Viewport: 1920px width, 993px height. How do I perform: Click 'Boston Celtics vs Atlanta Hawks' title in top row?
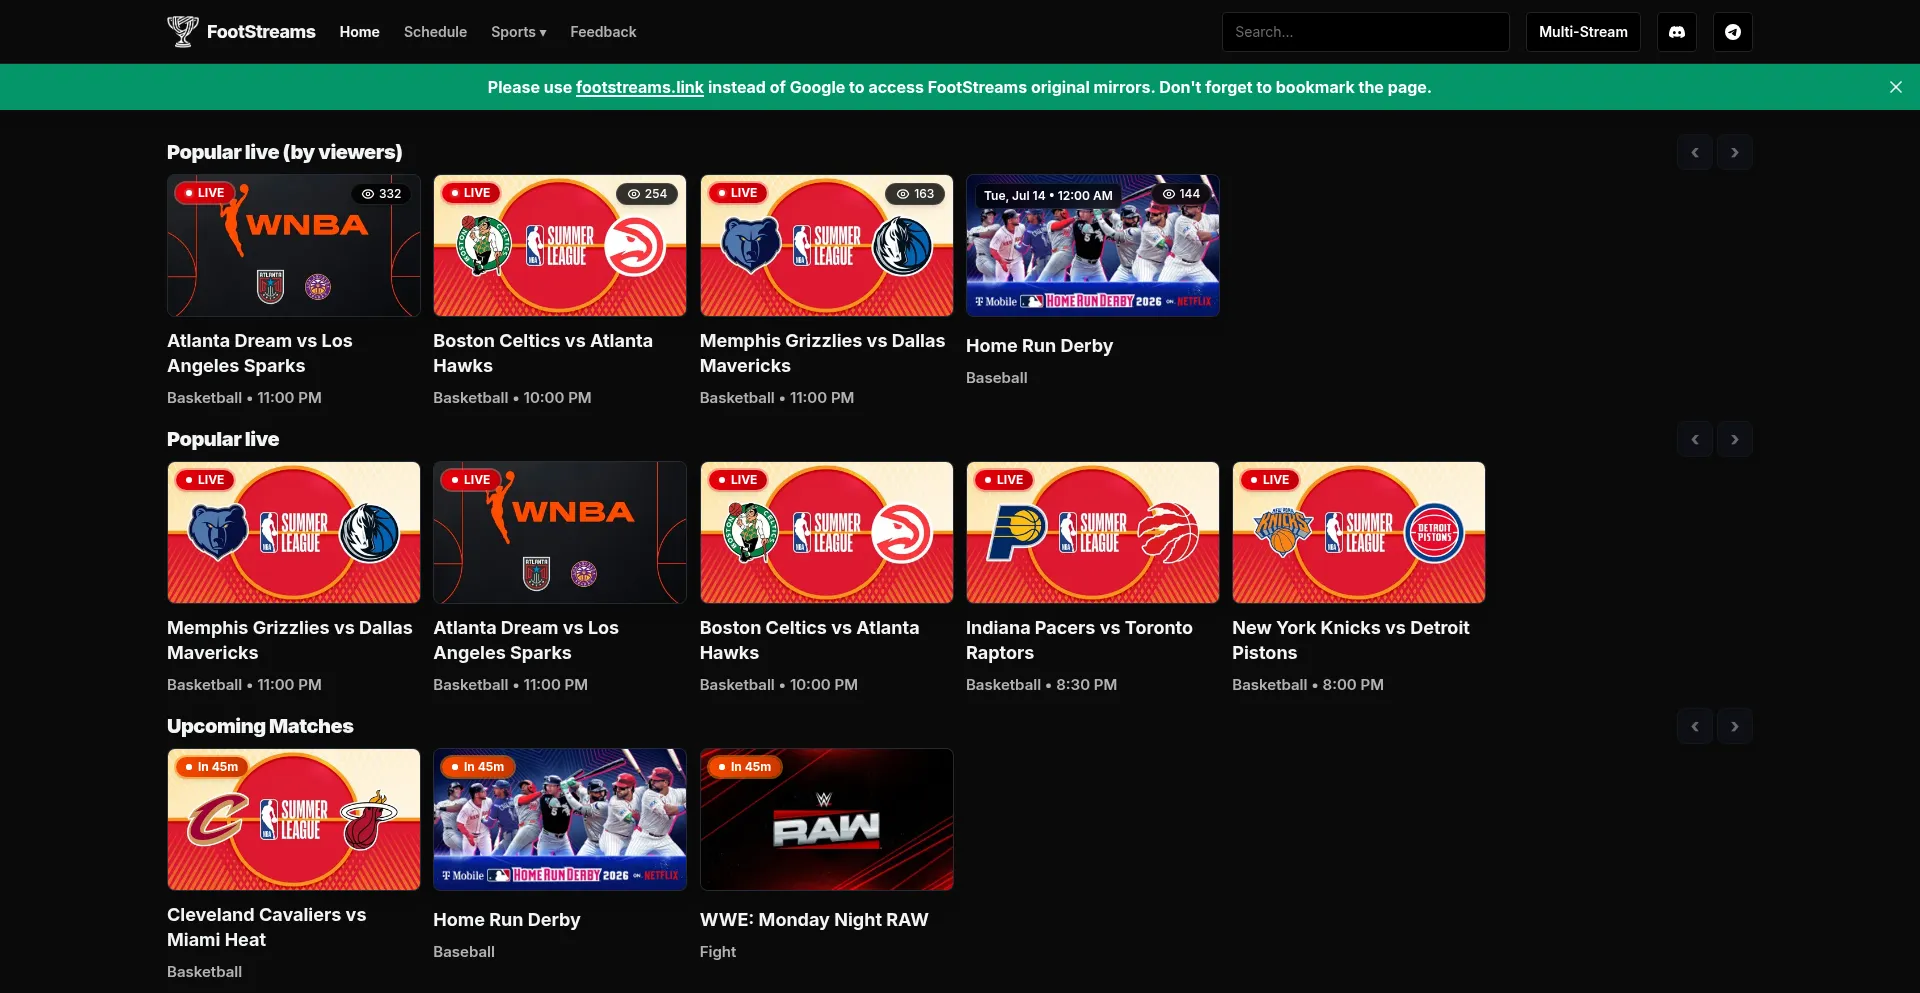pyautogui.click(x=543, y=354)
